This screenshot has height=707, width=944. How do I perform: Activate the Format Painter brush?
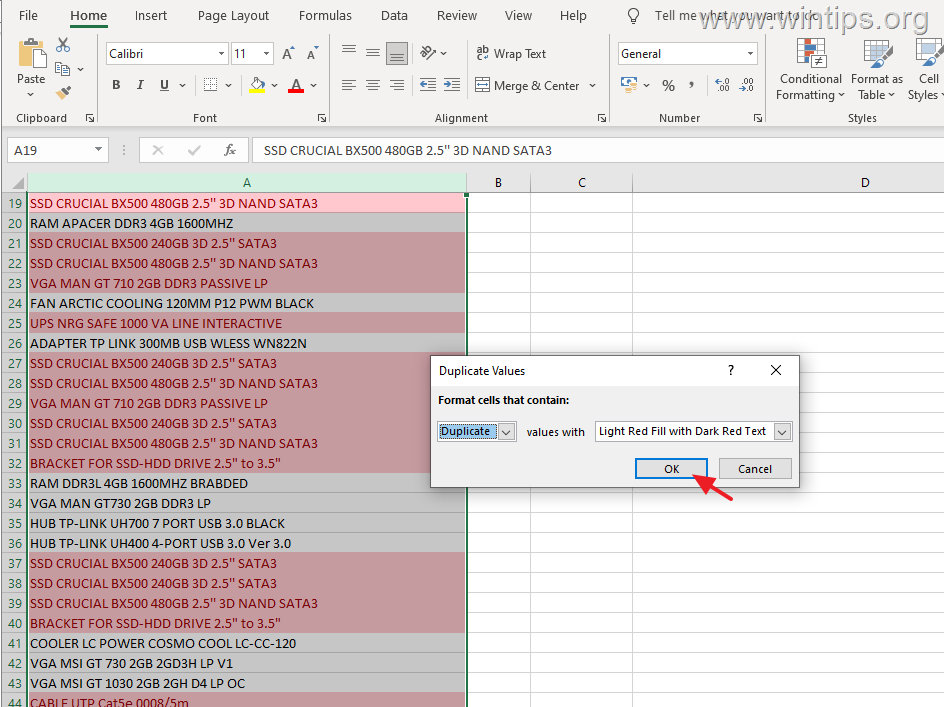click(x=63, y=92)
